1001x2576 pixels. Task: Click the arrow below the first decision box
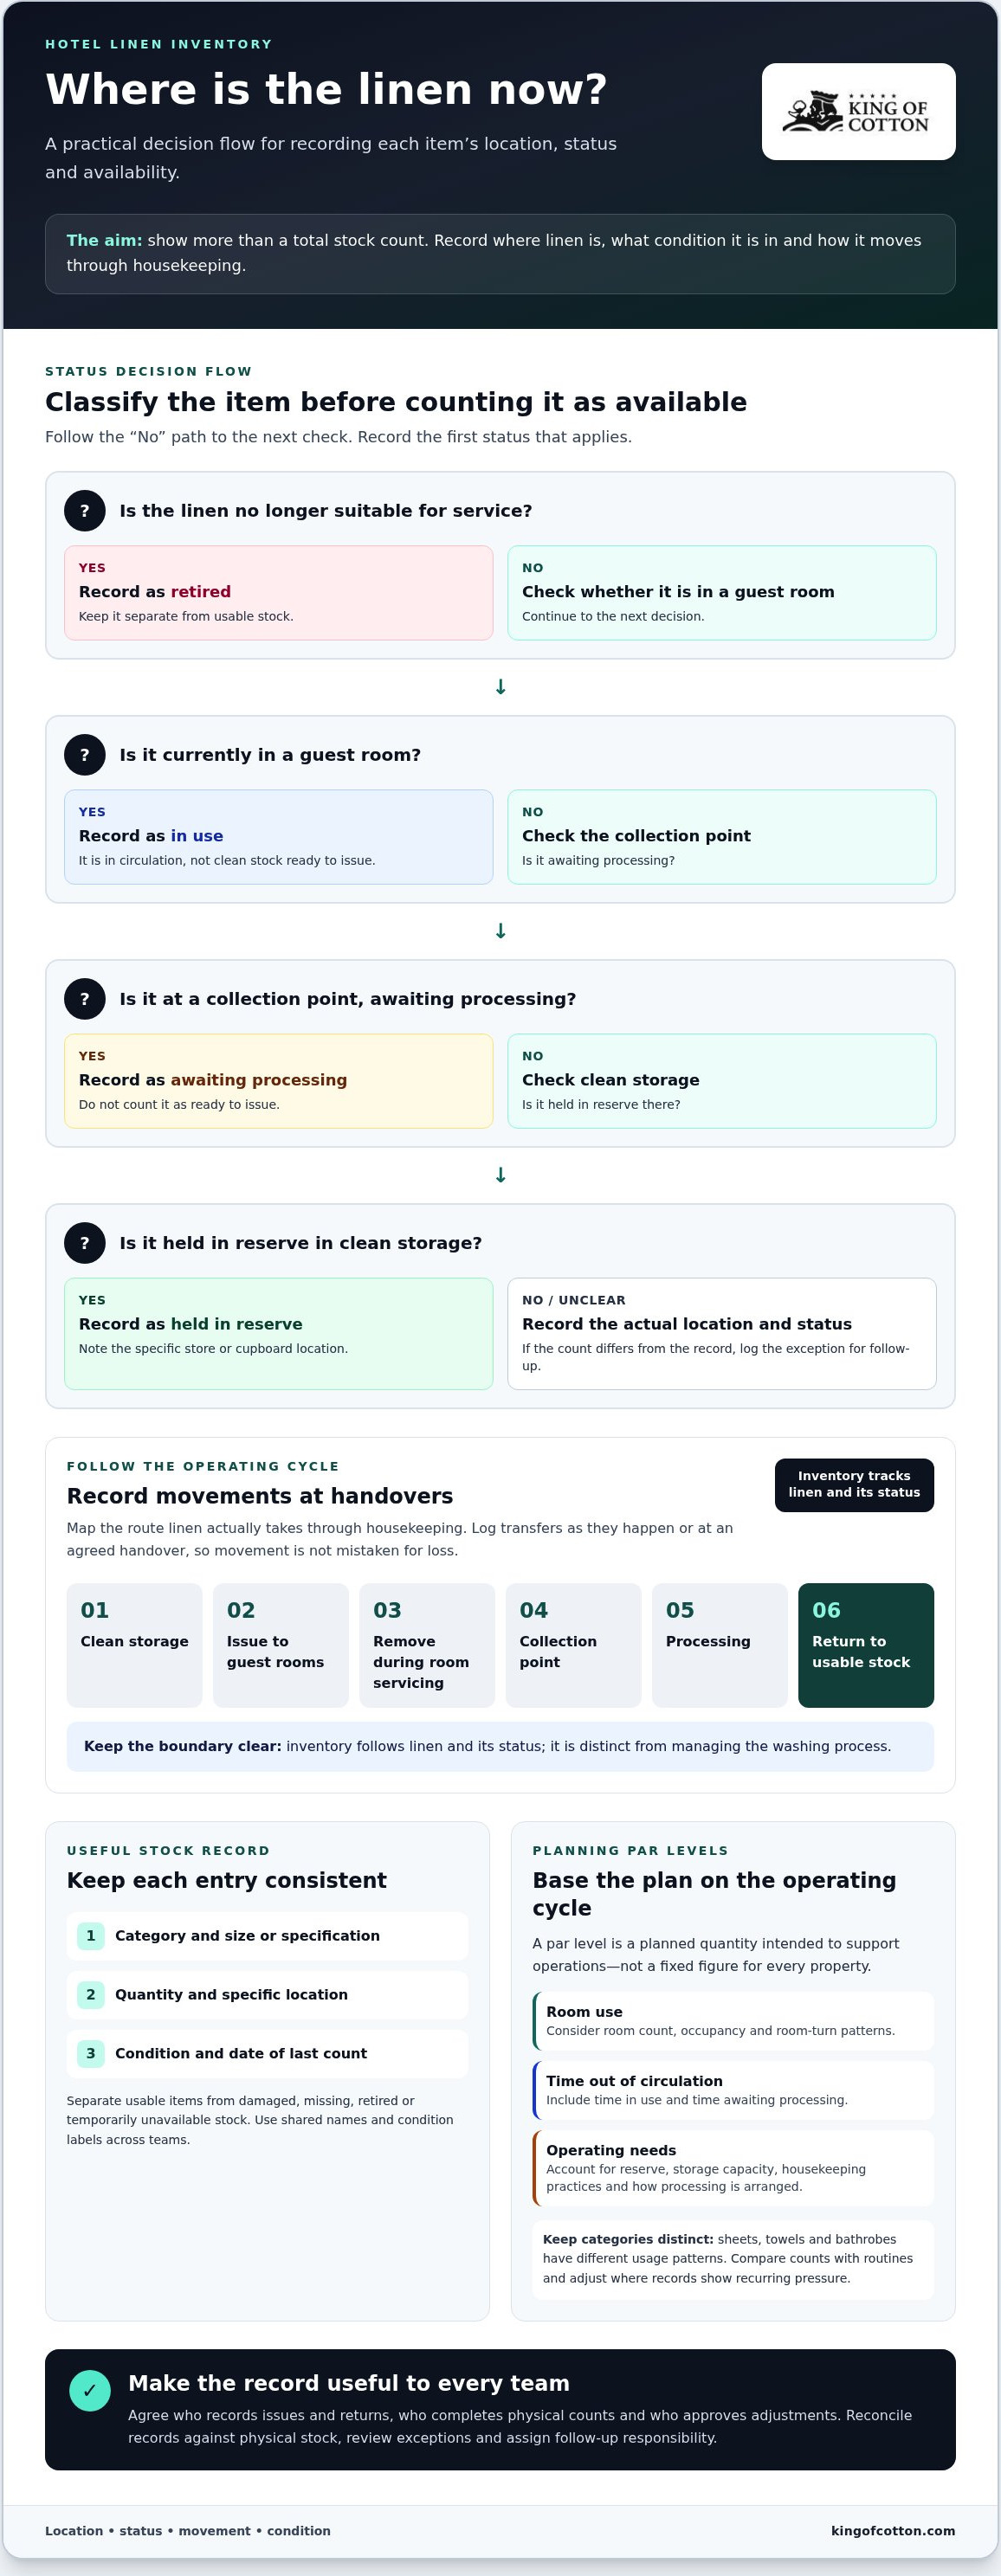coord(501,687)
